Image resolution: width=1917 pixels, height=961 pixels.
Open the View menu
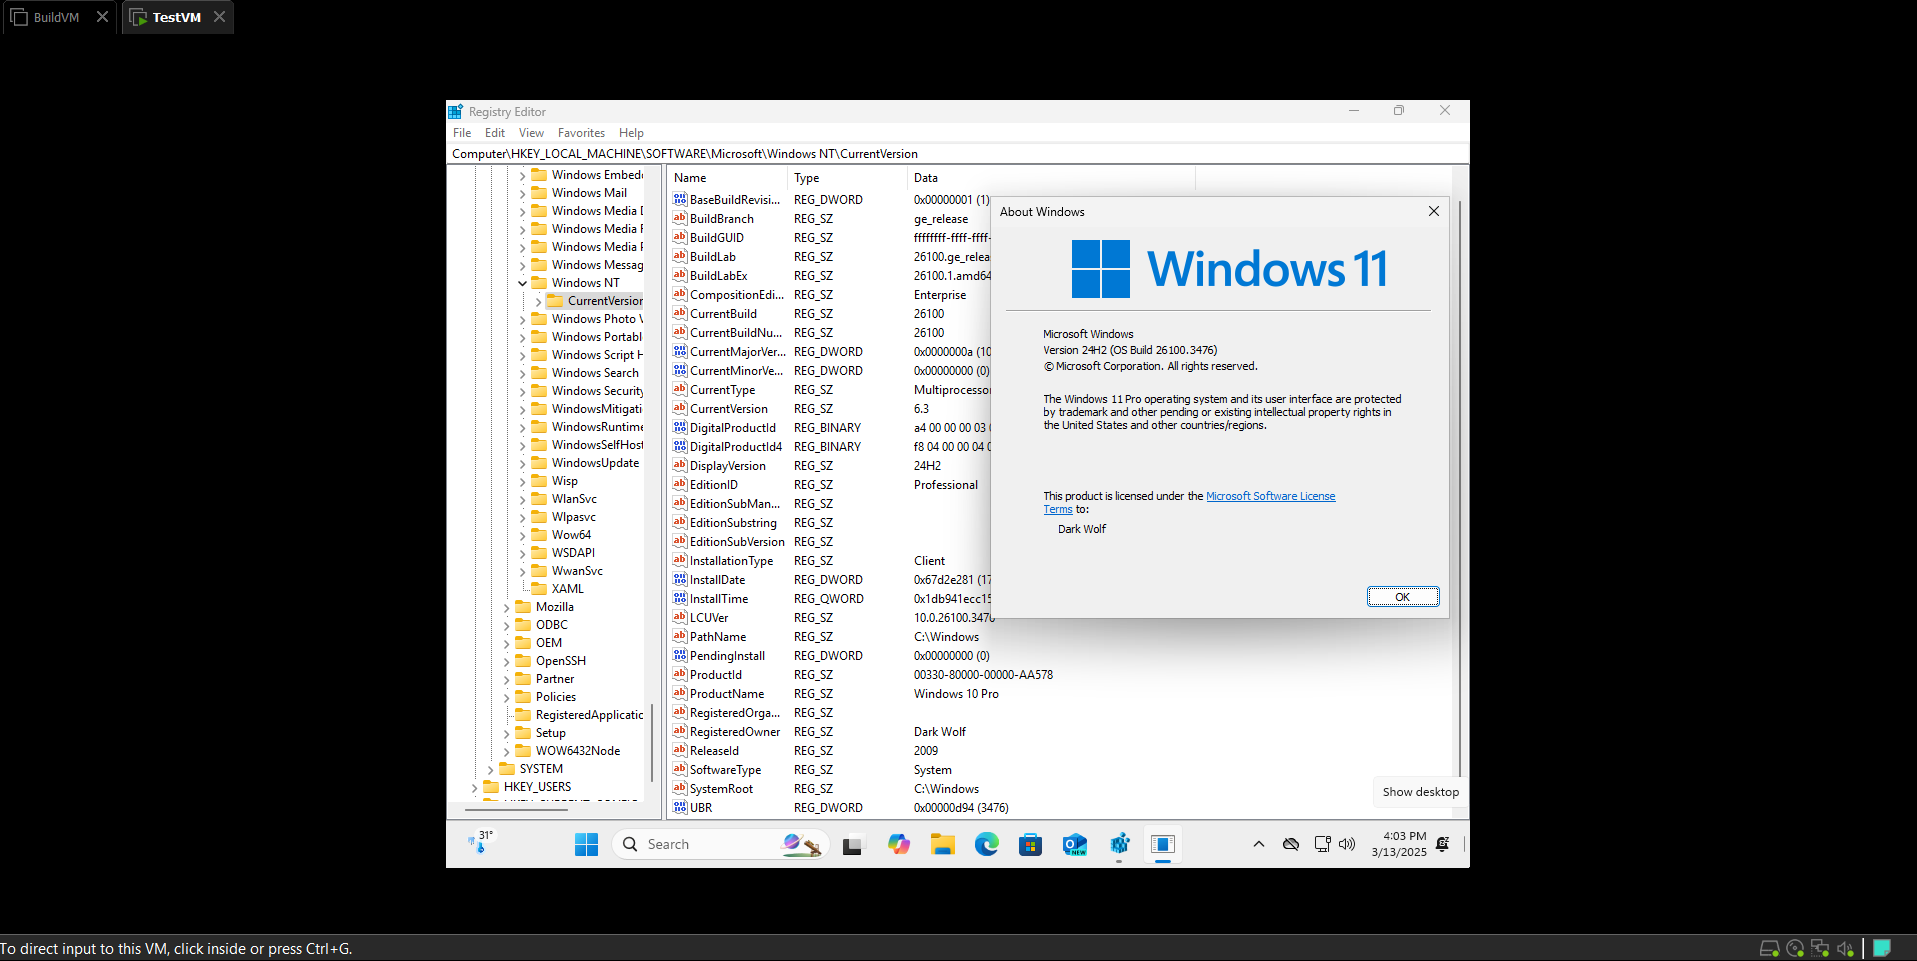pyautogui.click(x=531, y=133)
